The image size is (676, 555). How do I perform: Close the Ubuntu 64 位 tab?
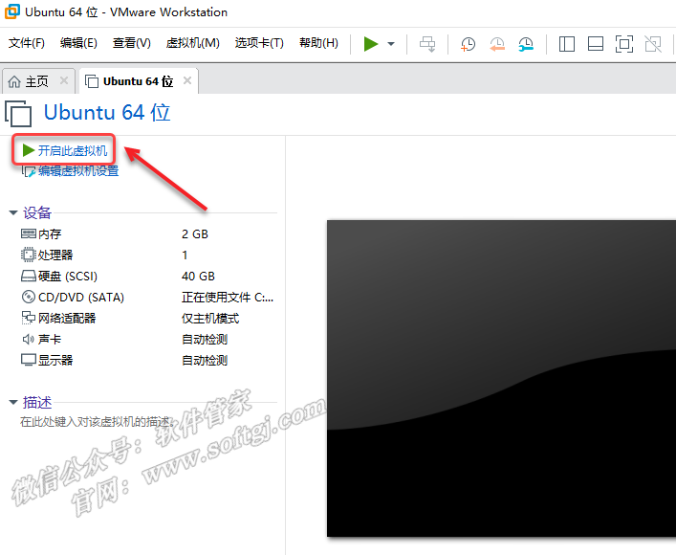(x=187, y=81)
